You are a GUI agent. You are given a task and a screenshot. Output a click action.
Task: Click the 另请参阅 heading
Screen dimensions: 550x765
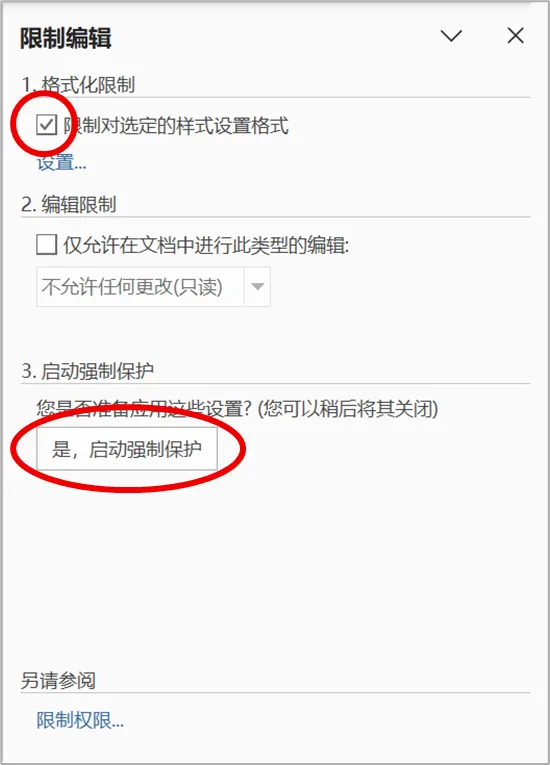pos(58,680)
